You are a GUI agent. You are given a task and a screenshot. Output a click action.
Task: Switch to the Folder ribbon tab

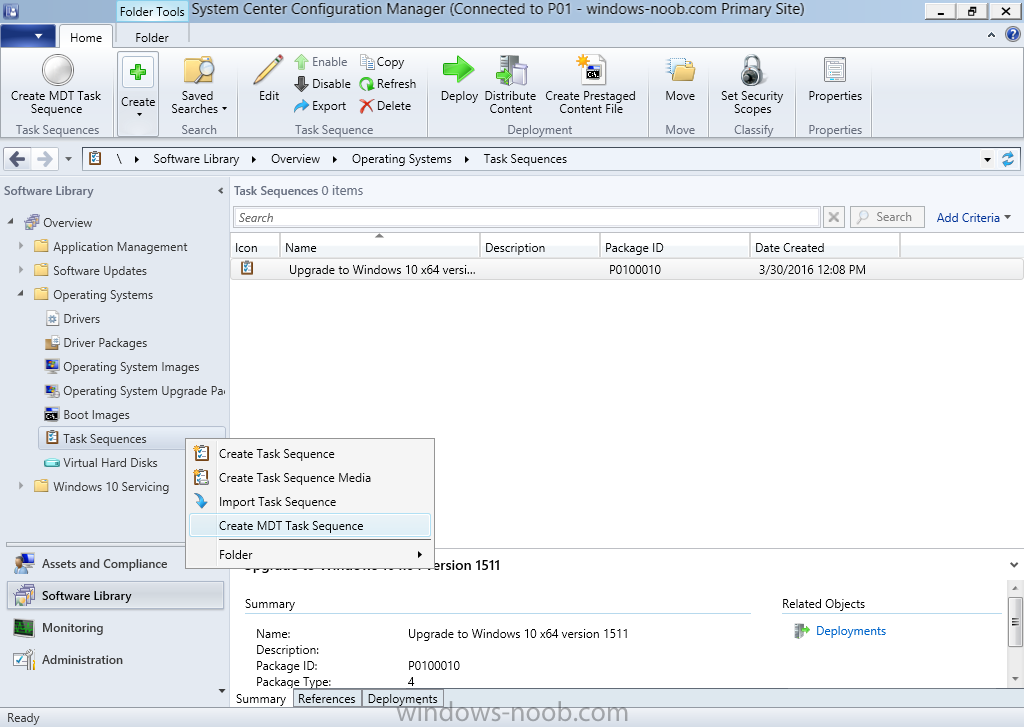[152, 37]
